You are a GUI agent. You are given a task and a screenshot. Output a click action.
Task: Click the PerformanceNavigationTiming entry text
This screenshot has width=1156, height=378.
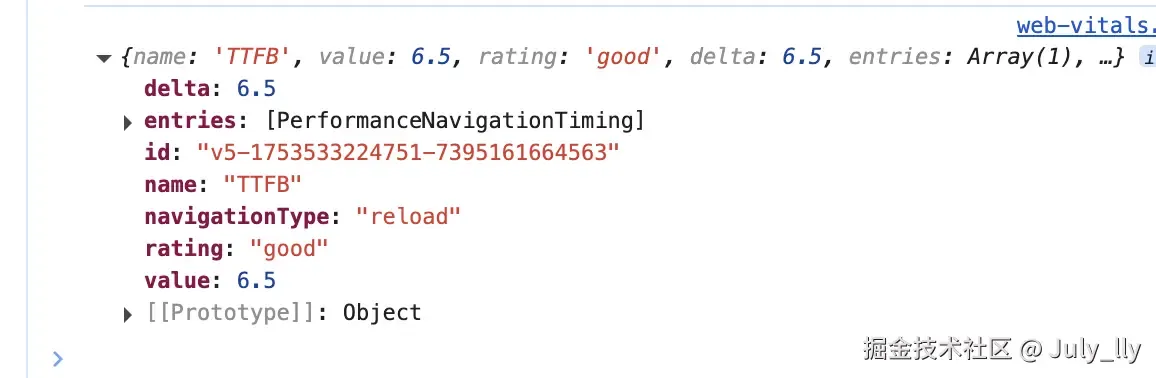(x=455, y=121)
